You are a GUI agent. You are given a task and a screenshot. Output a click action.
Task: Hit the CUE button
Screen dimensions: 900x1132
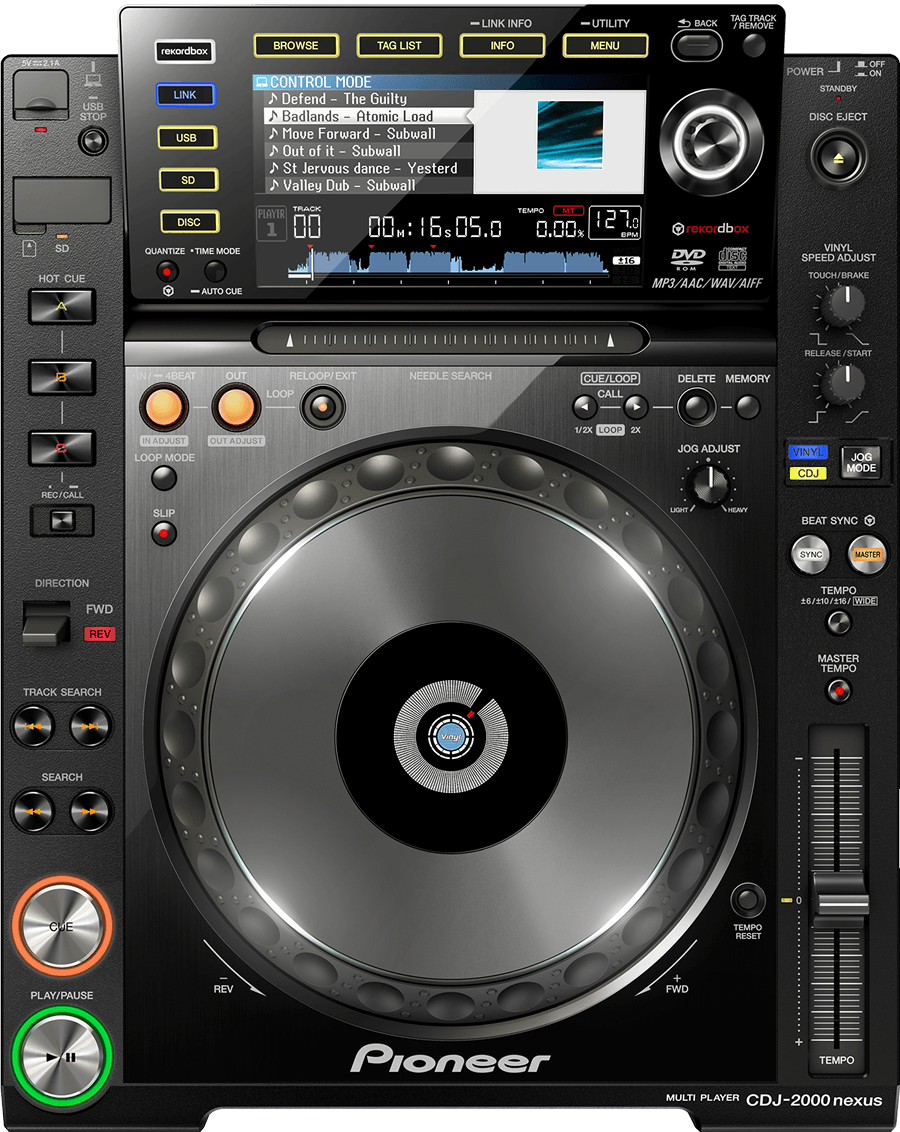(x=61, y=926)
